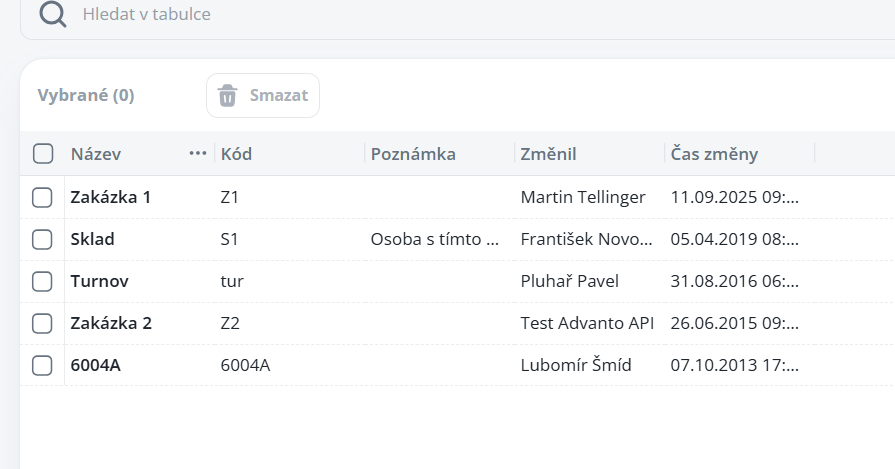Click the Čas změny column header
The image size is (895, 469).
(714, 154)
